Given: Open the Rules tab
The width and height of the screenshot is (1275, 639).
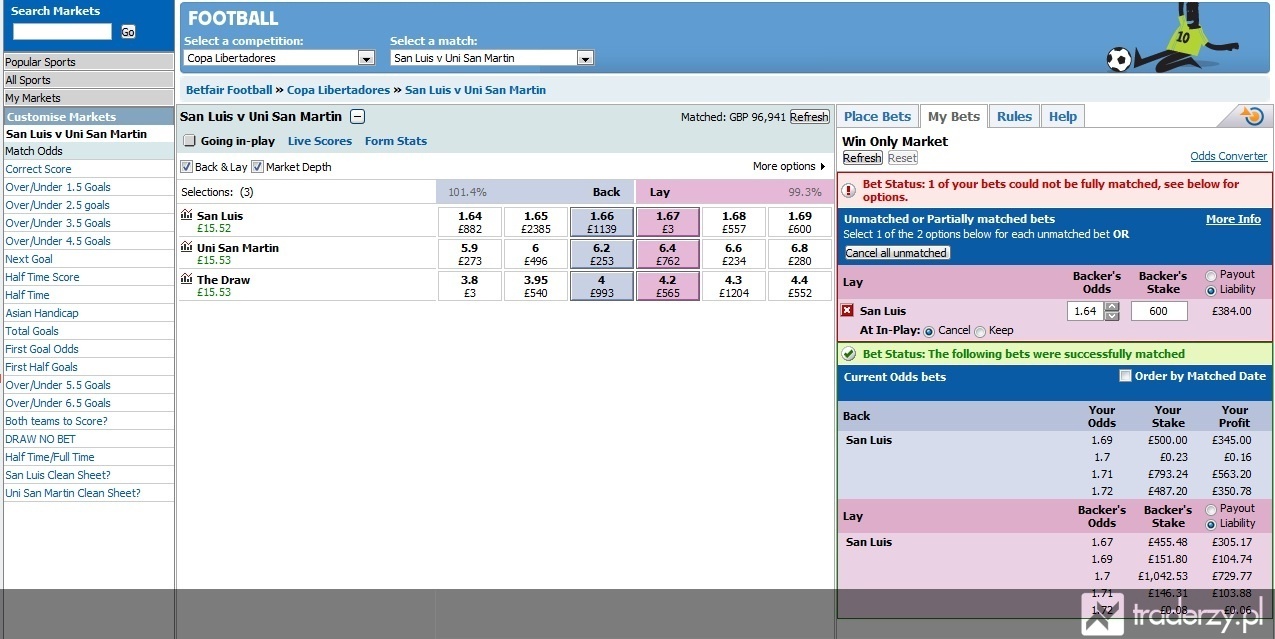Looking at the screenshot, I should pos(1014,116).
